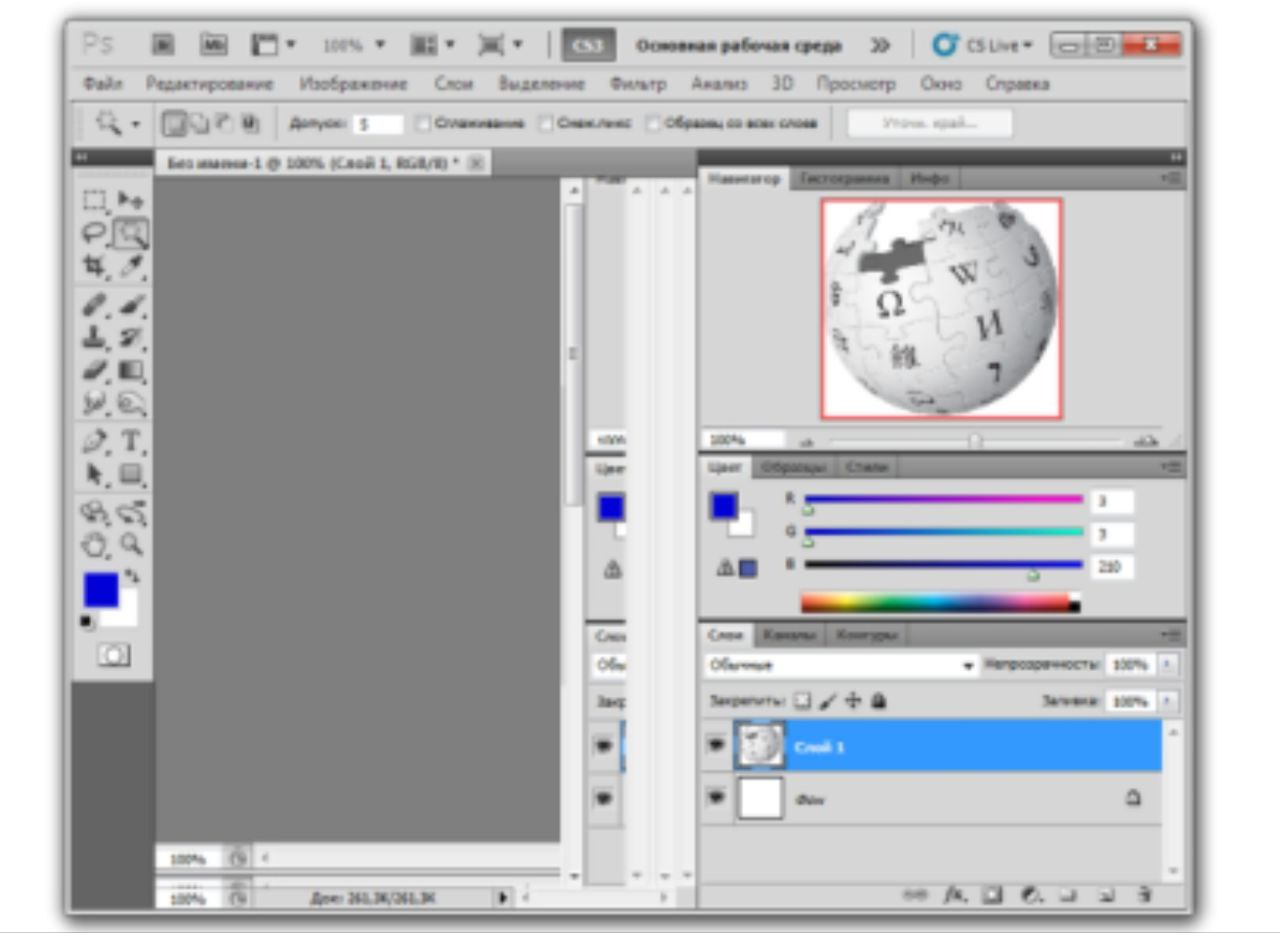Screen dimensions: 1280x933
Task: Select the Eyedropper tool
Action: point(132,266)
